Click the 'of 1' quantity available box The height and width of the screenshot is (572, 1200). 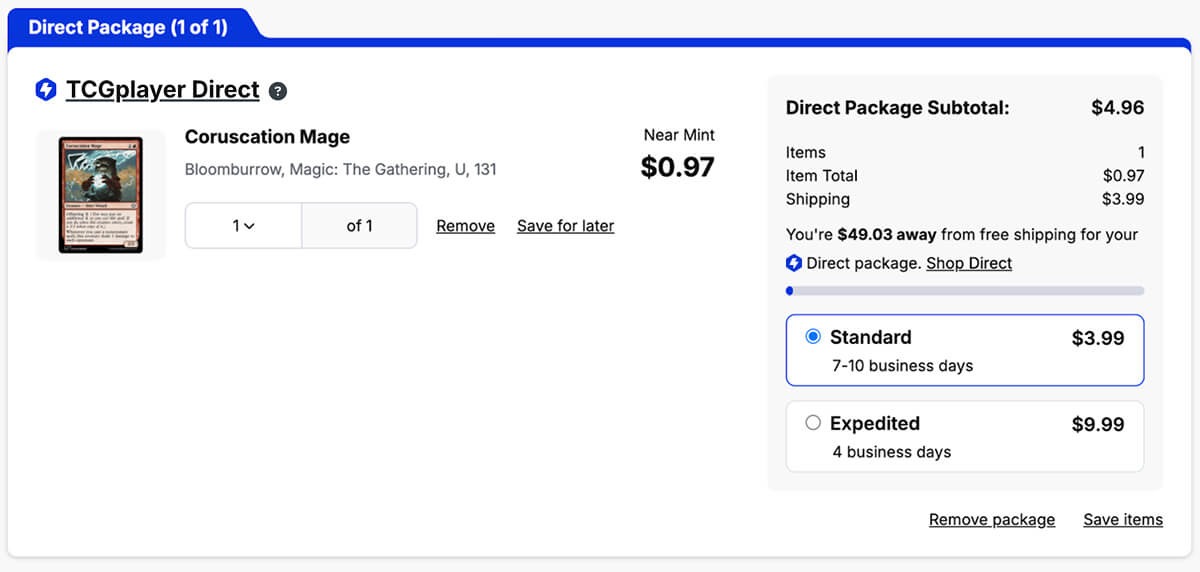pyautogui.click(x=359, y=226)
